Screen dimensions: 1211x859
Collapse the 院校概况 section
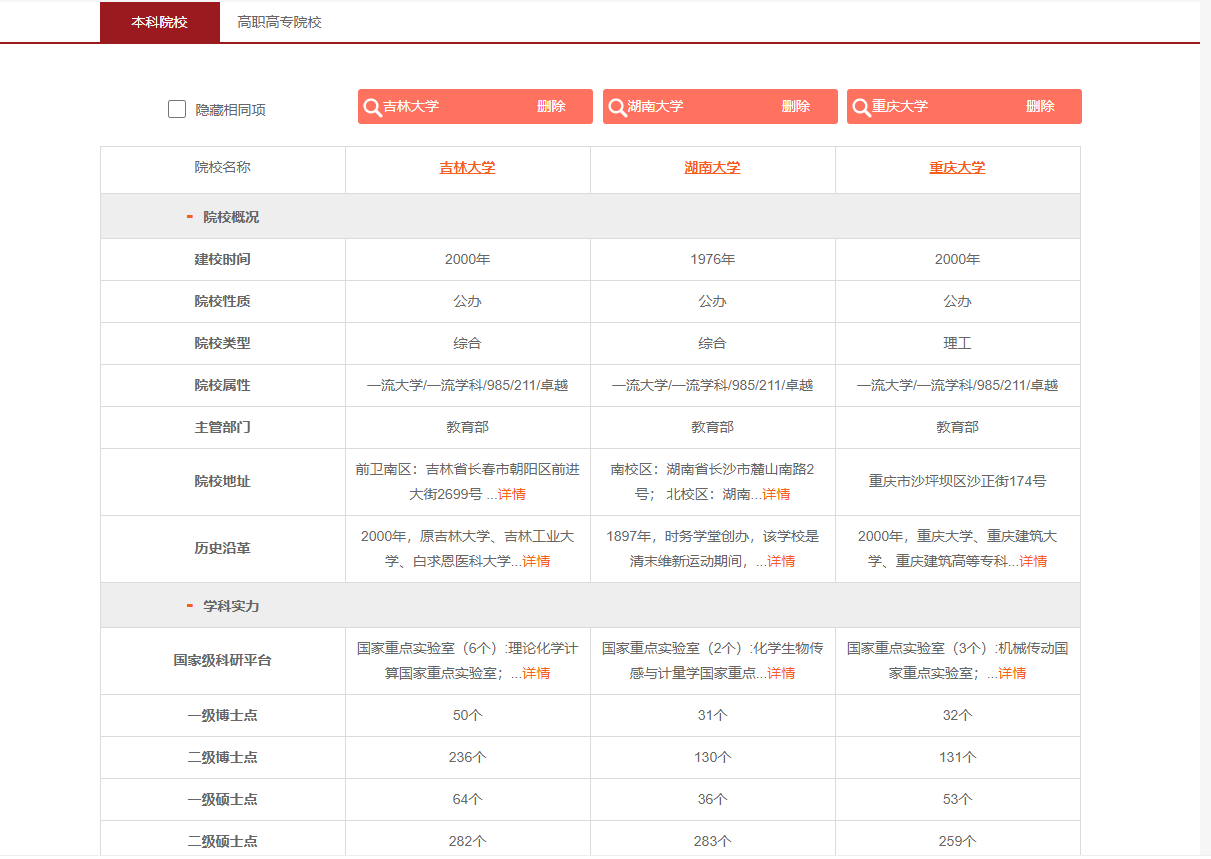189,217
